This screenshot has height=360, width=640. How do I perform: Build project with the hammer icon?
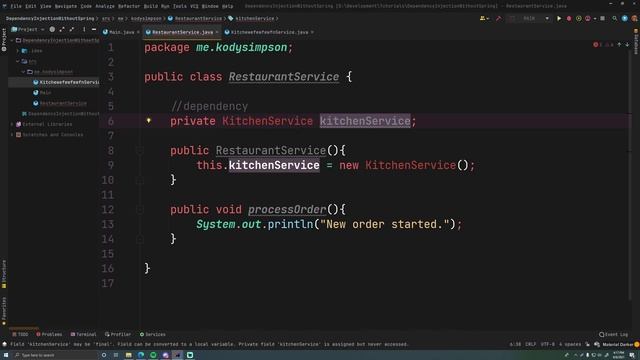click(498, 18)
